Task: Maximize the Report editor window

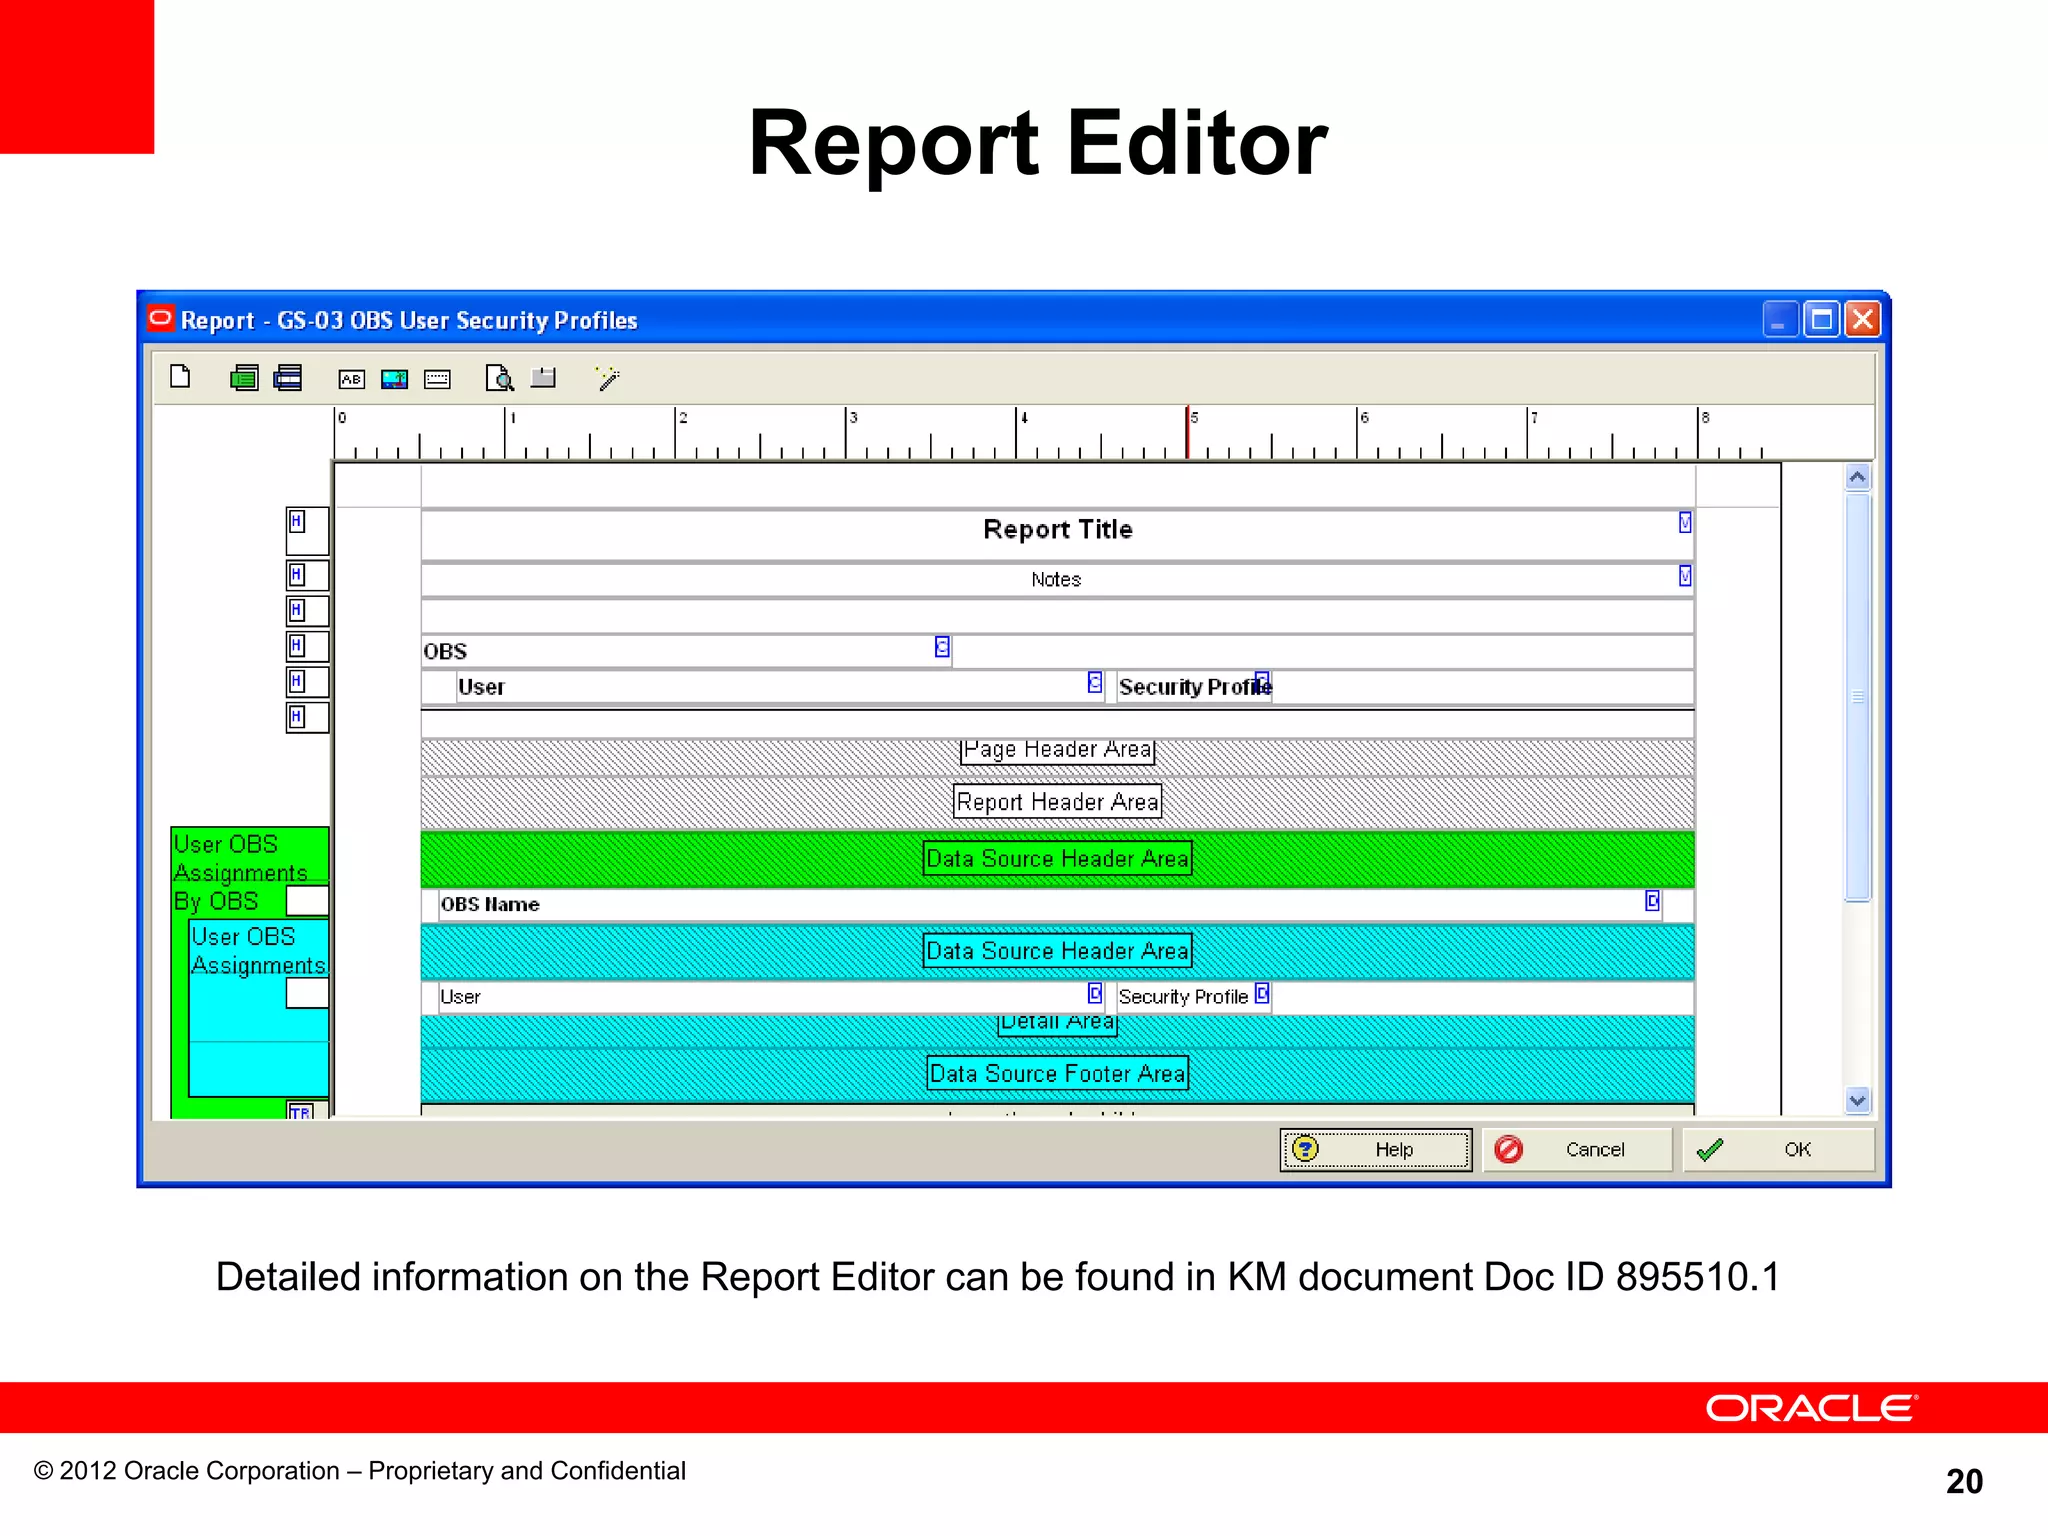Action: 1821,320
